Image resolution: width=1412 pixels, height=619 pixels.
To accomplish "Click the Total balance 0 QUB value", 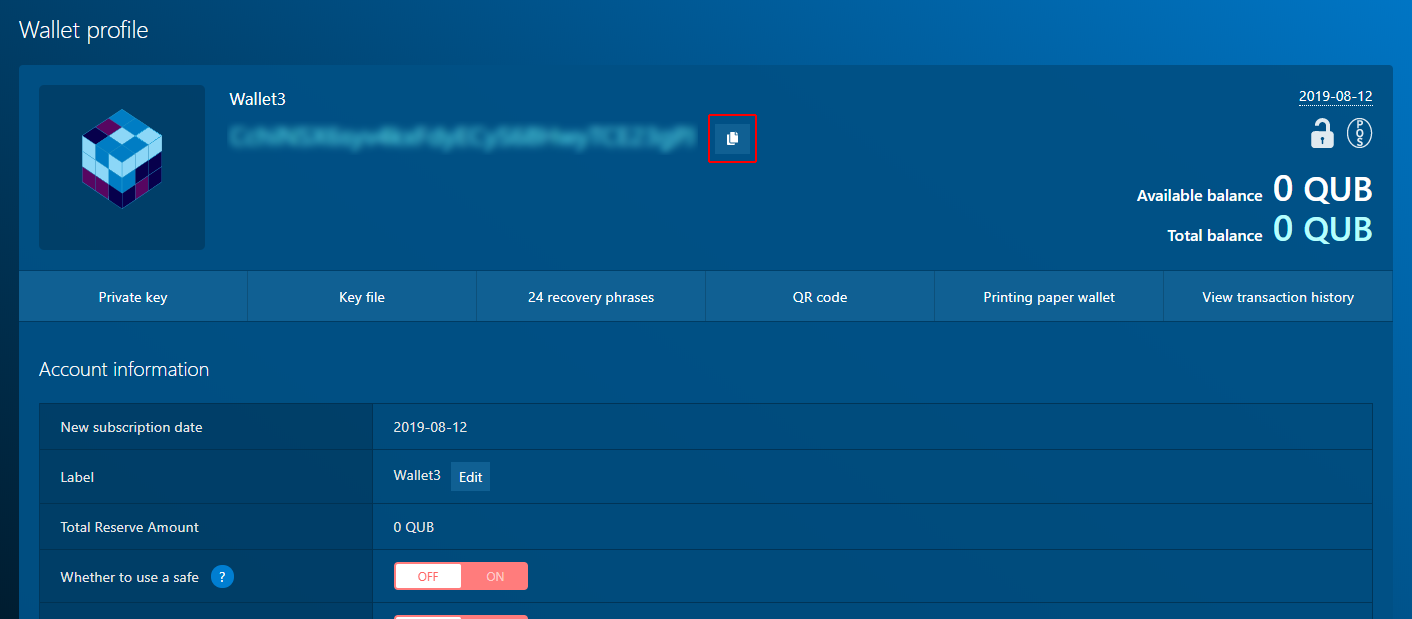I will click(1322, 229).
